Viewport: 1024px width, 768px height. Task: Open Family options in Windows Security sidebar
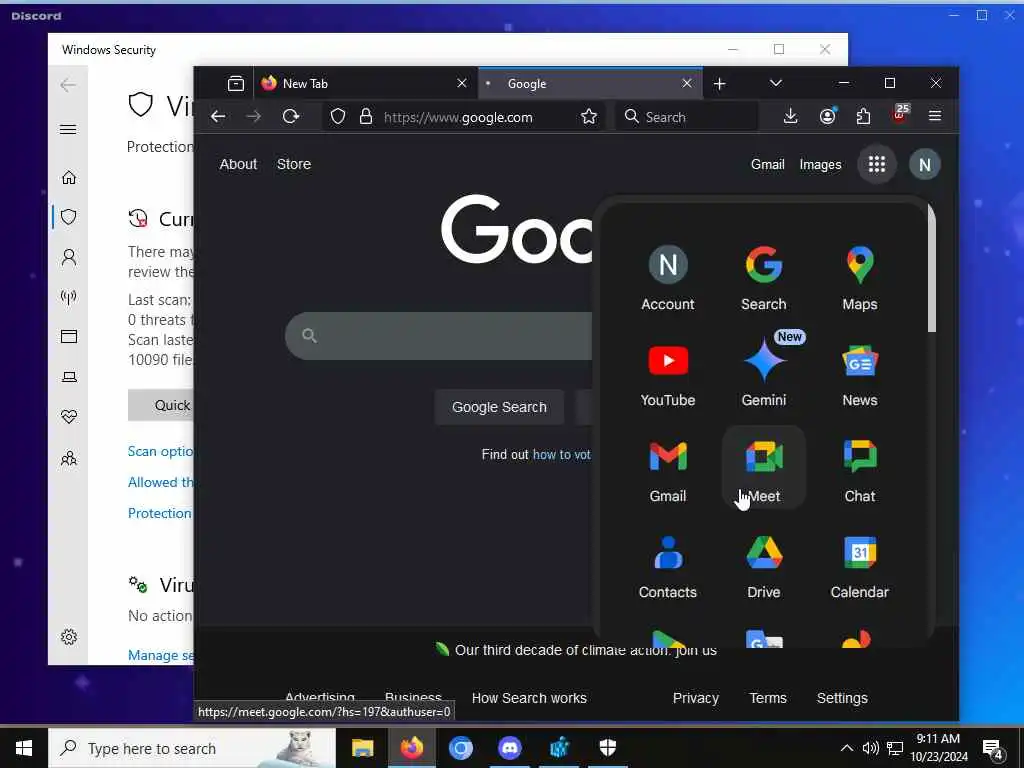[x=69, y=458]
